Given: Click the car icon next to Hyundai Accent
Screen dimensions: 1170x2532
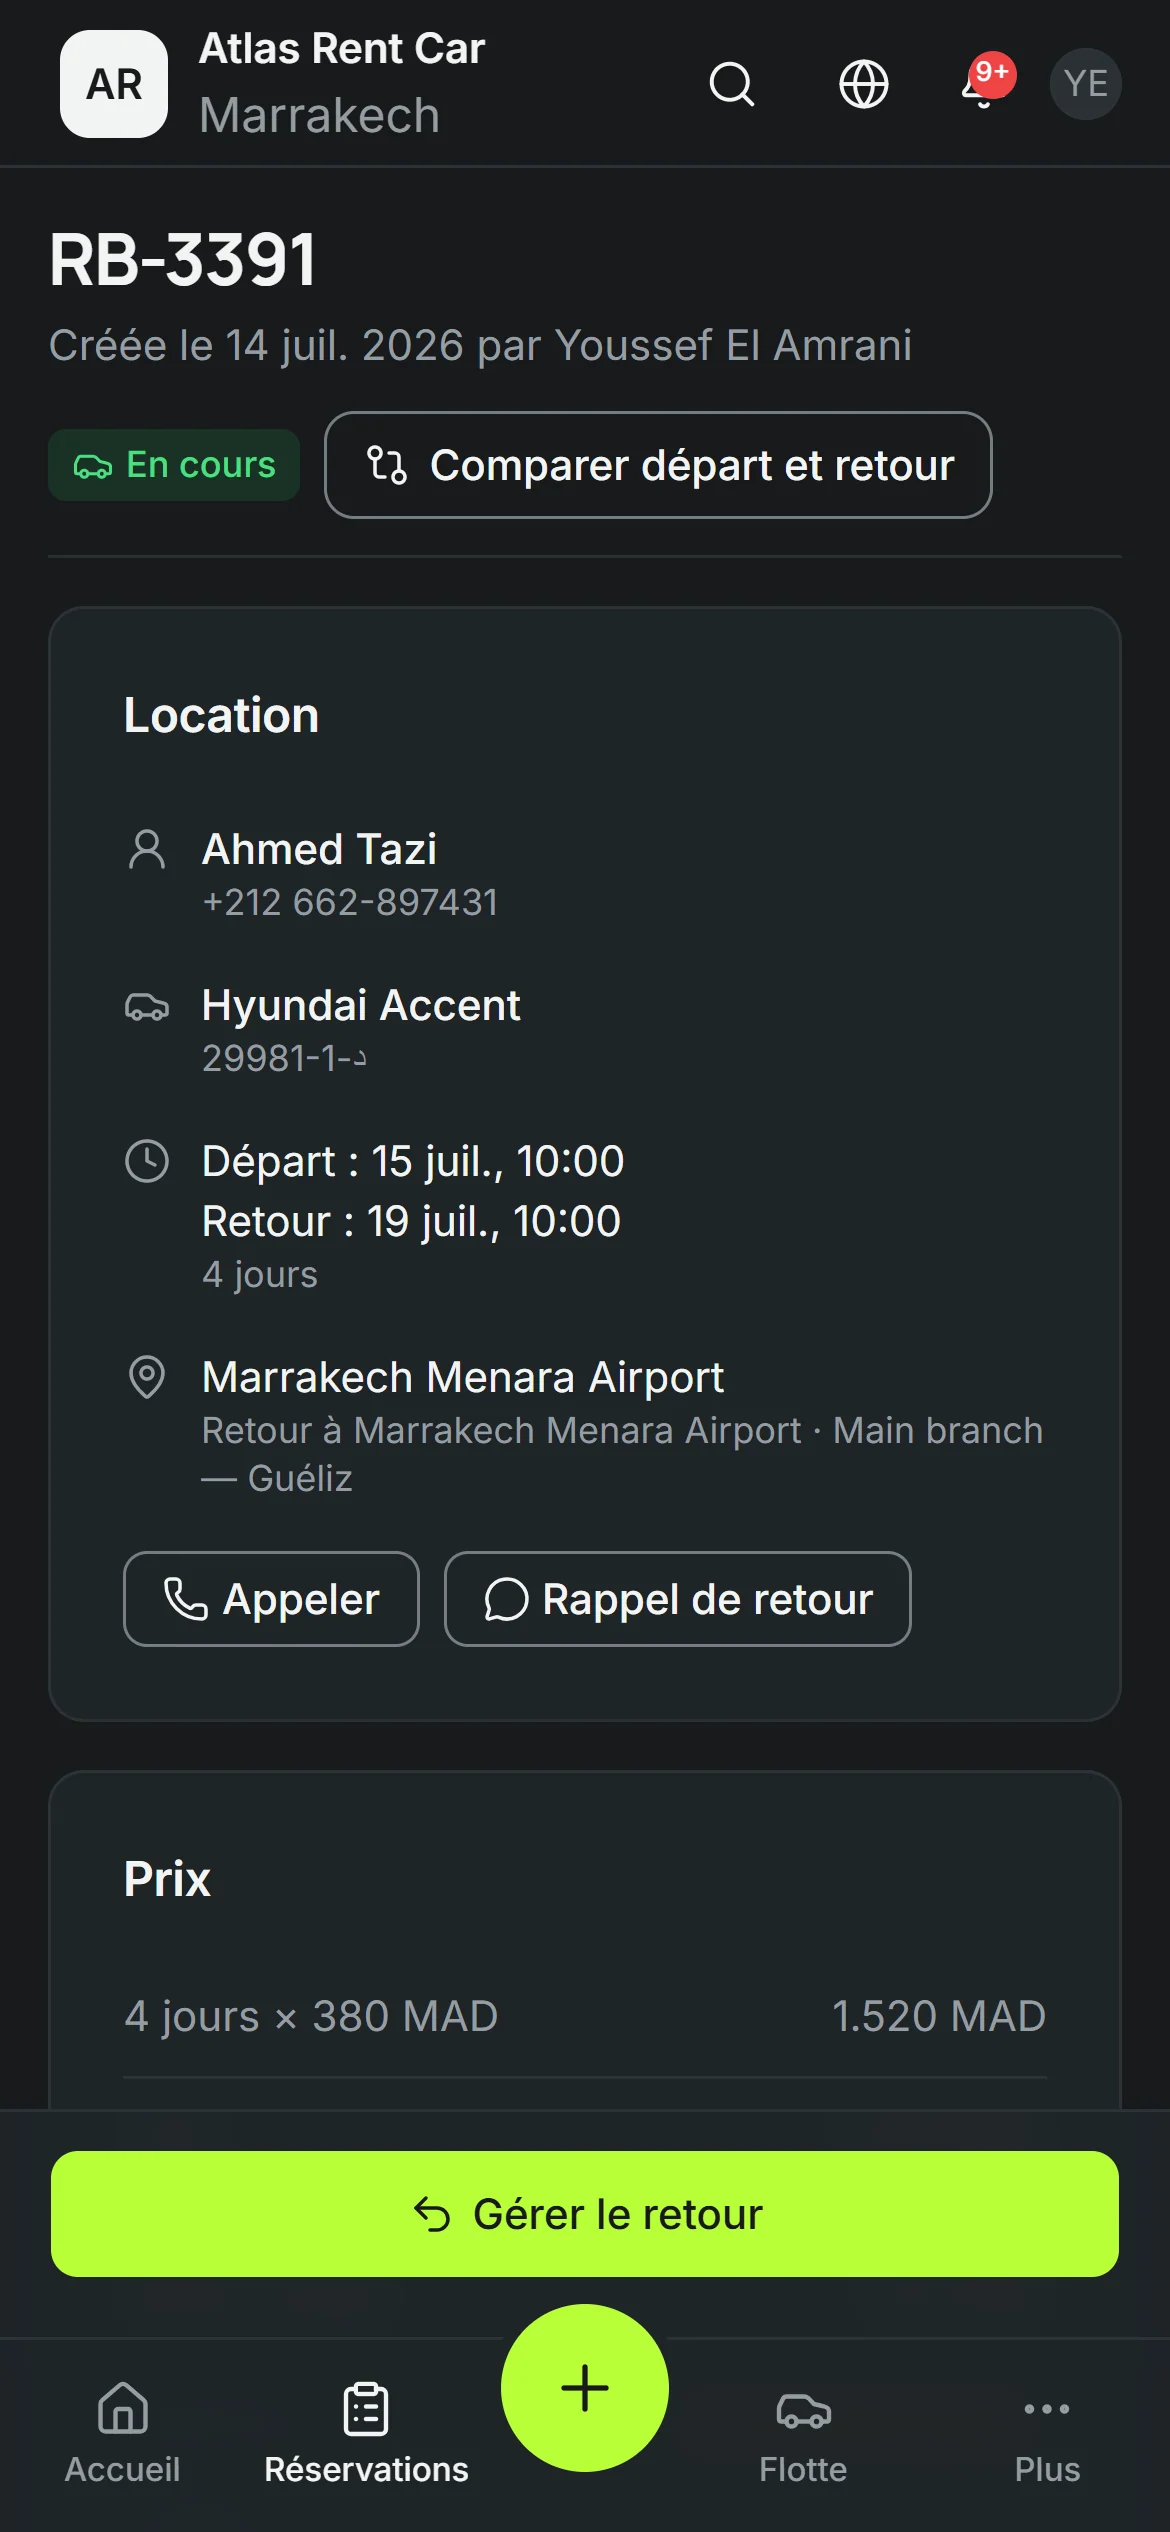Looking at the screenshot, I should (x=147, y=1006).
